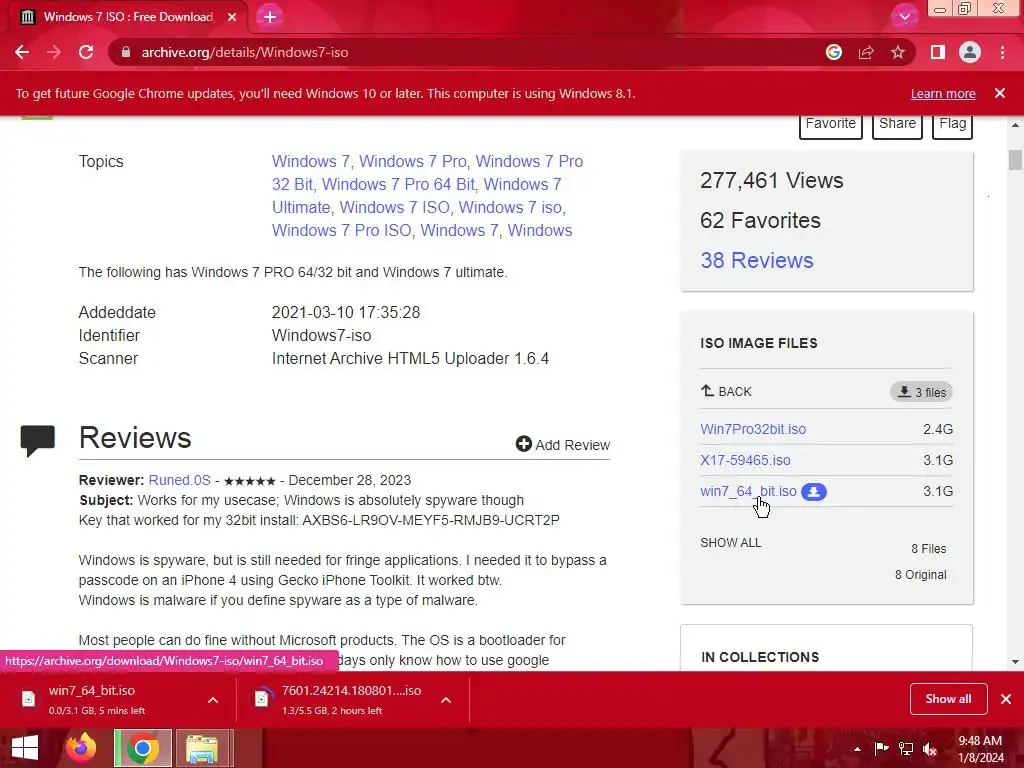
Task: Open File Explorer from the taskbar
Action: (202, 748)
